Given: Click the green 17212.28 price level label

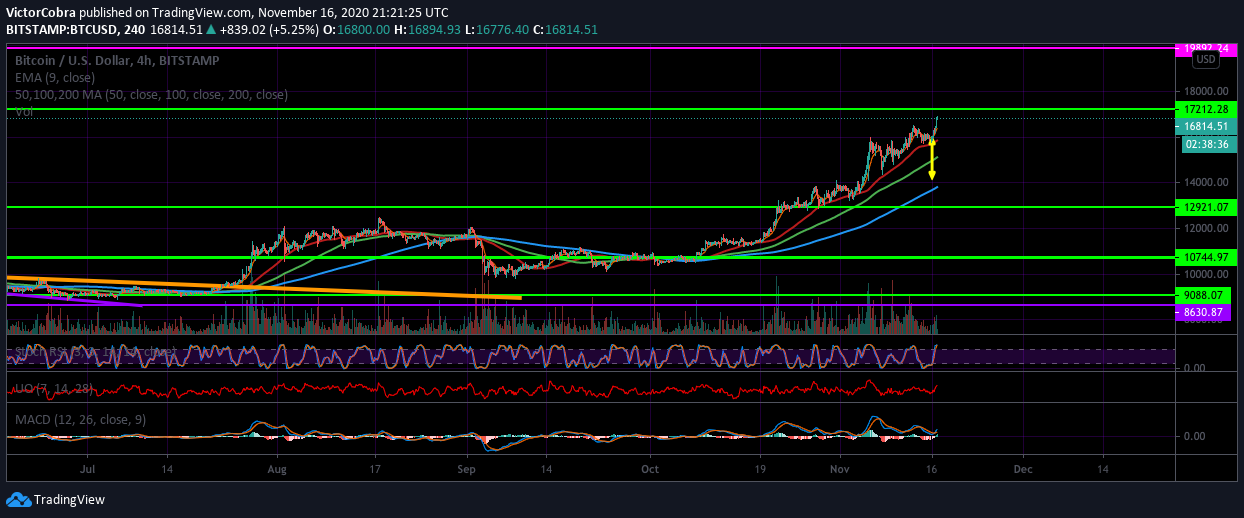Looking at the screenshot, I should pyautogui.click(x=1205, y=108).
